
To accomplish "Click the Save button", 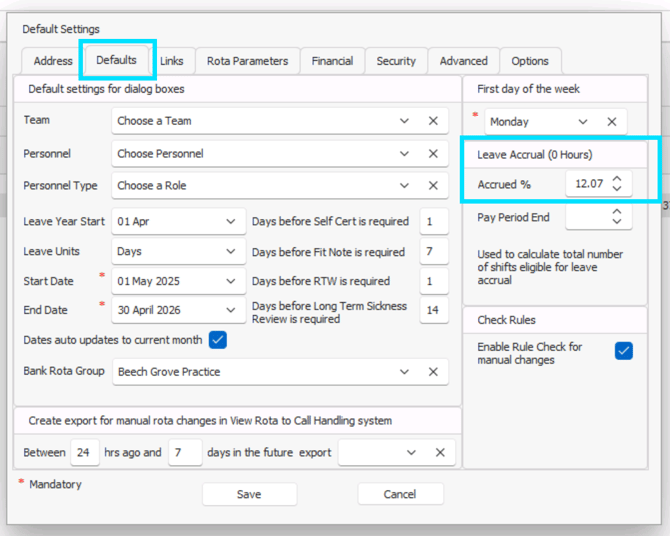I will pos(249,494).
